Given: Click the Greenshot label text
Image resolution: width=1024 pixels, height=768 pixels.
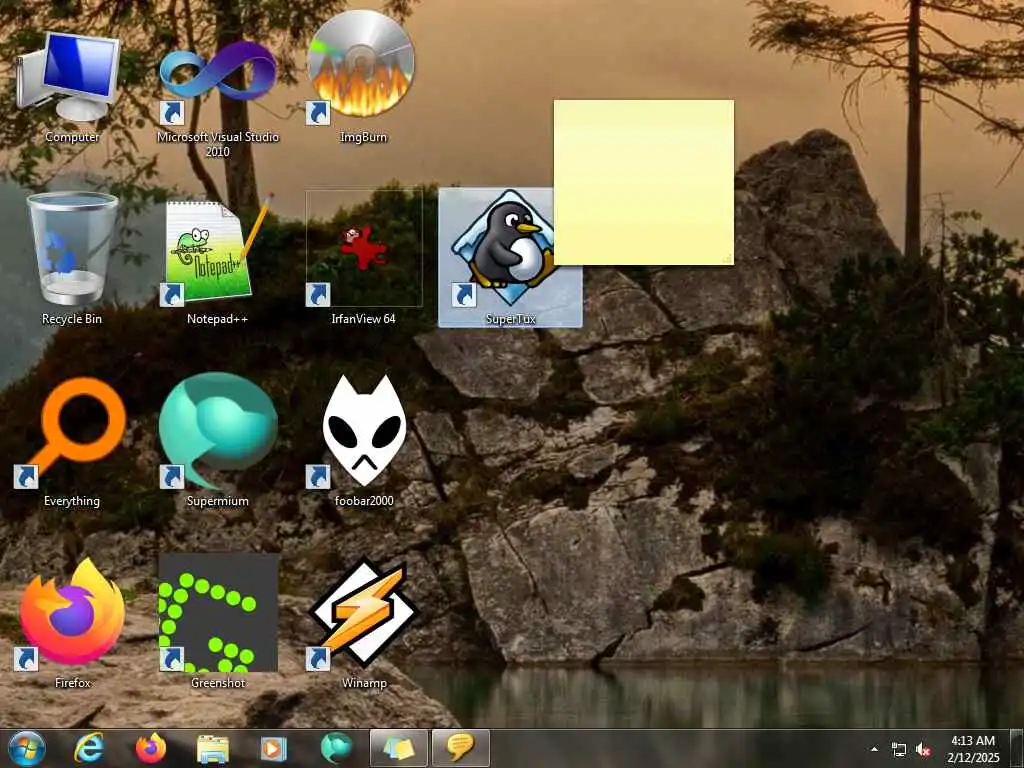Looking at the screenshot, I should click(218, 682).
